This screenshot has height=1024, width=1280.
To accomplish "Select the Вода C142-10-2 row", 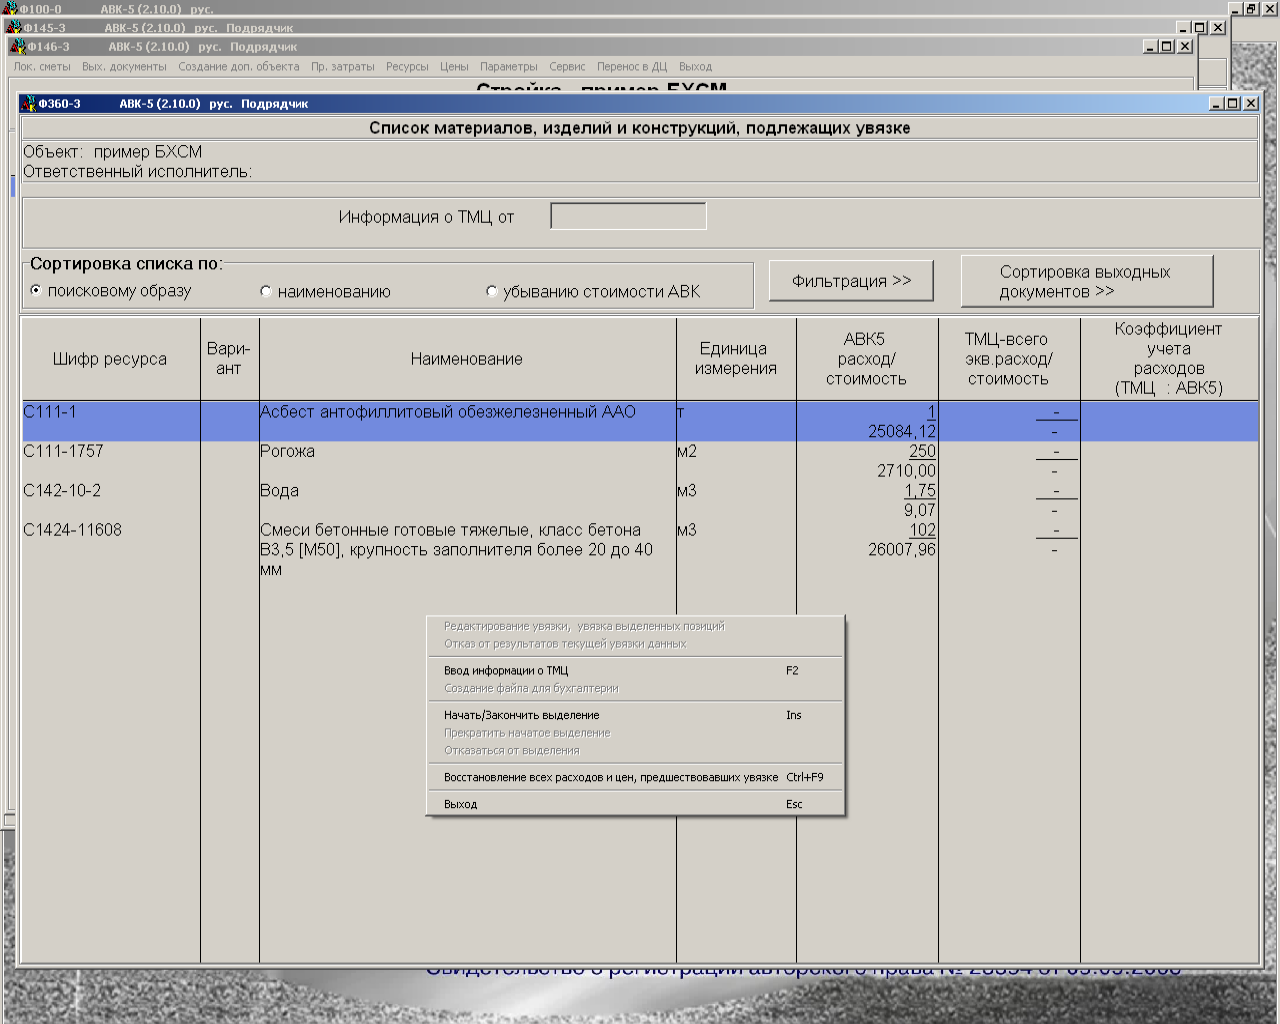I will tap(640, 500).
